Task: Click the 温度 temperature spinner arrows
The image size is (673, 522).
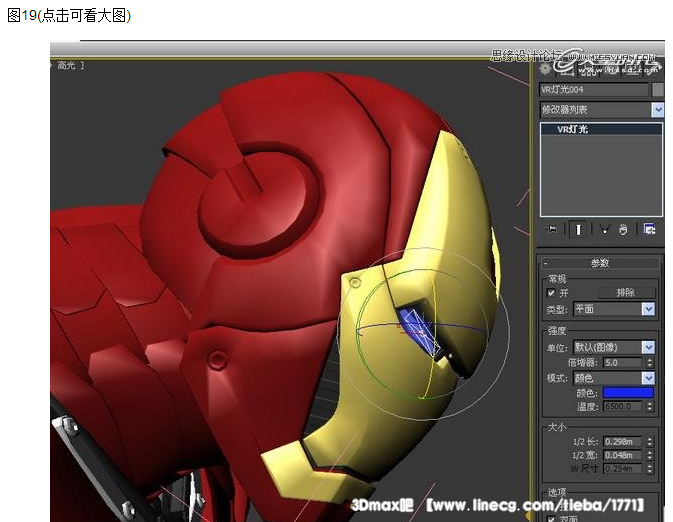Action: click(x=649, y=406)
